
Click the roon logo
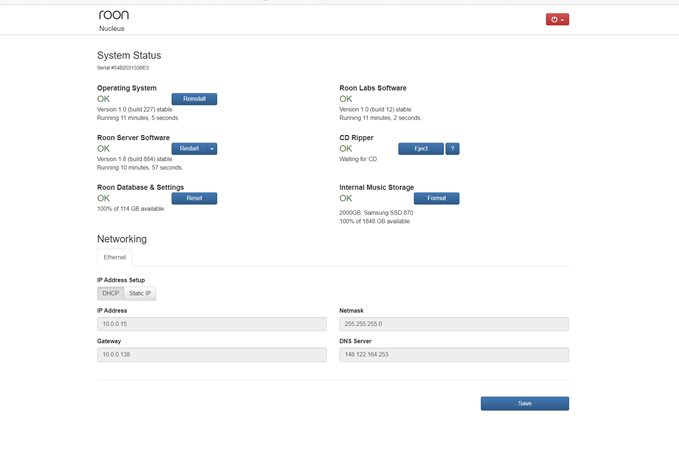[x=114, y=15]
